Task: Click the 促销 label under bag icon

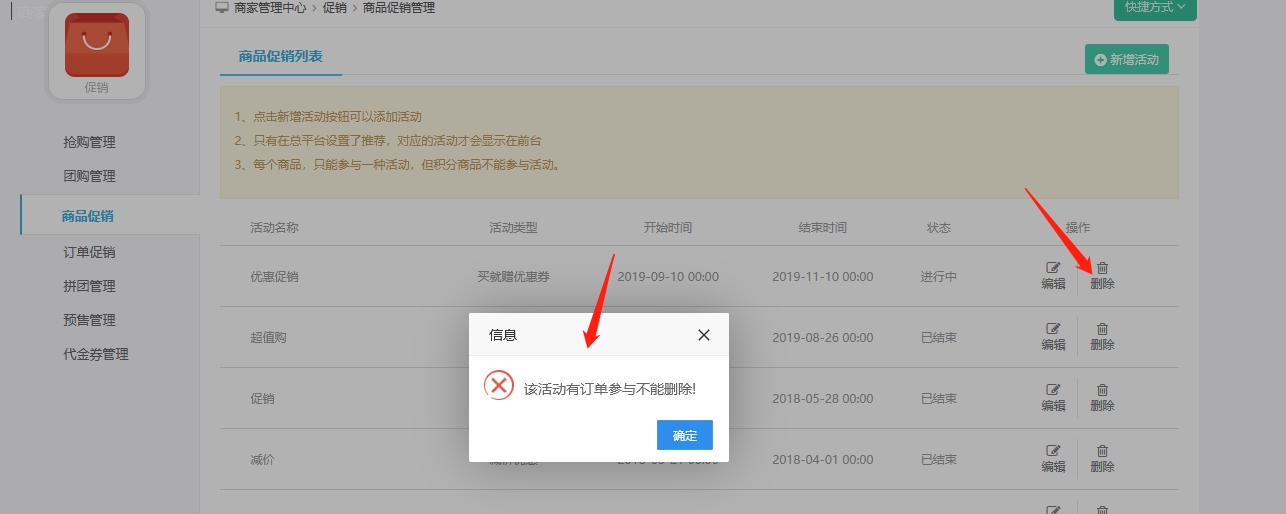Action: (x=96, y=88)
